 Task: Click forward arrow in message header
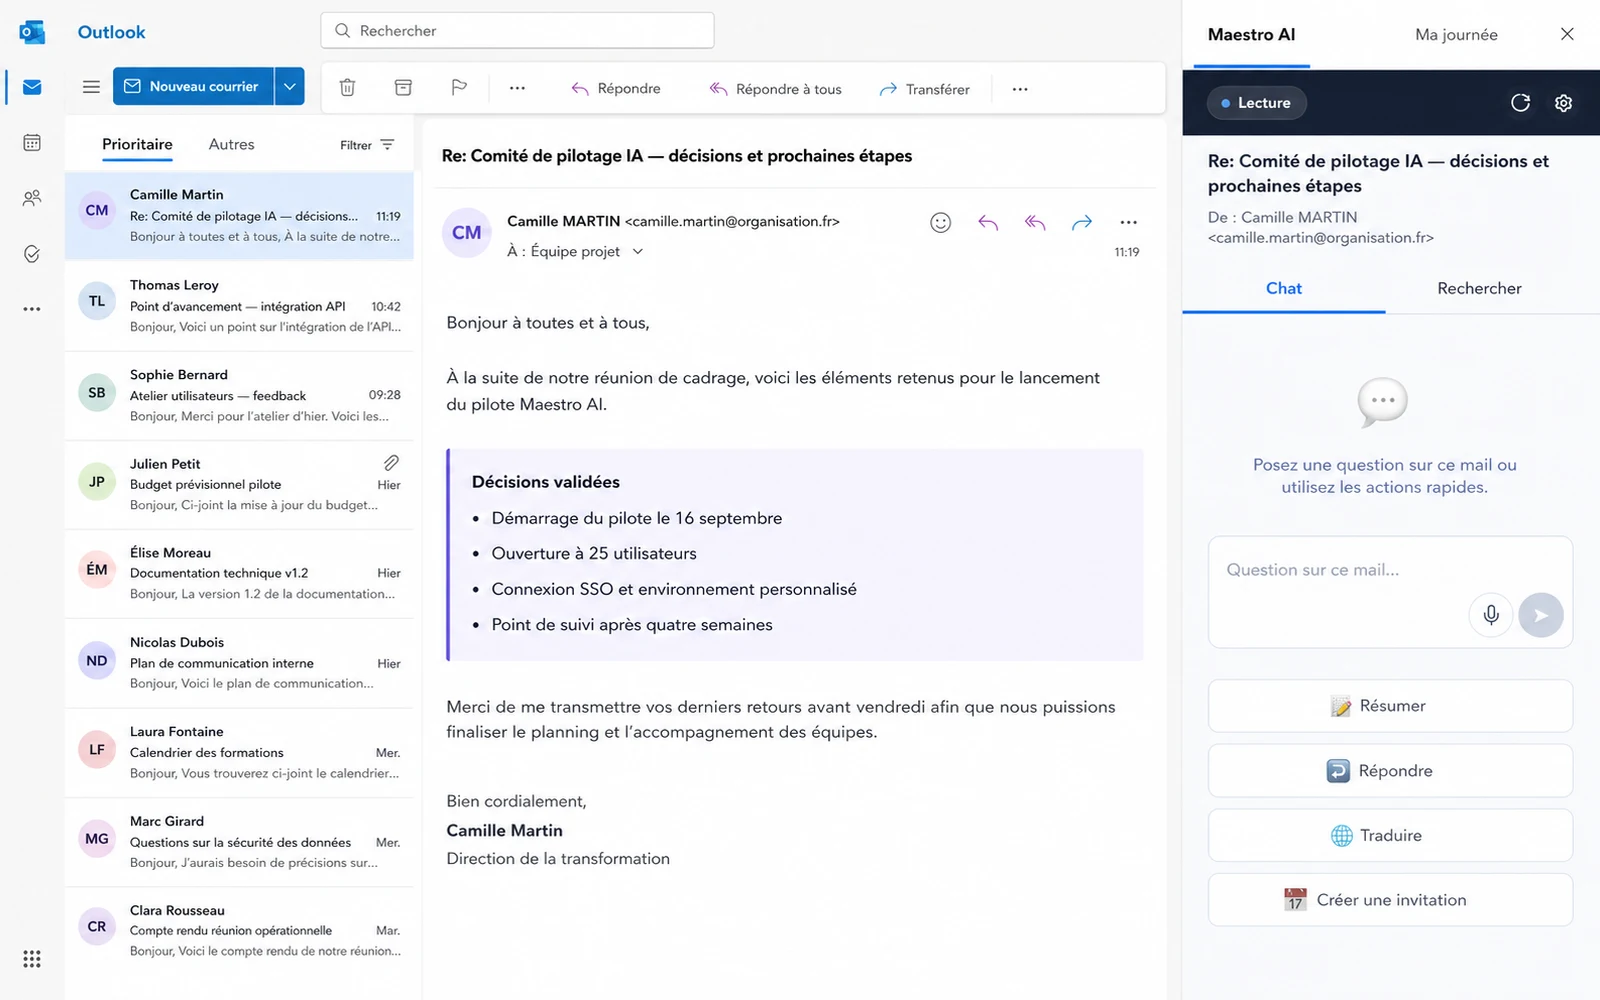1082,222
